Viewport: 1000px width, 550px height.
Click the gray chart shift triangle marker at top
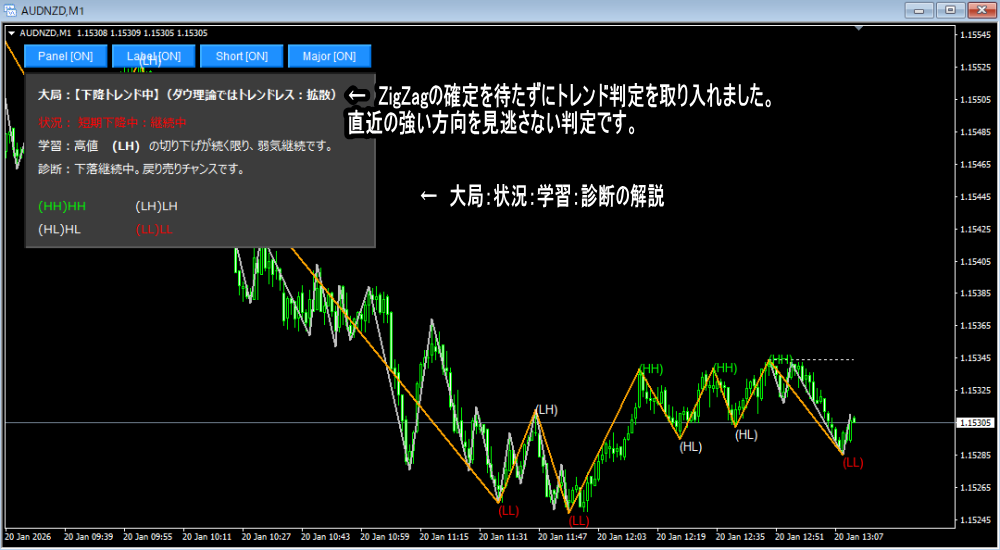click(x=859, y=30)
